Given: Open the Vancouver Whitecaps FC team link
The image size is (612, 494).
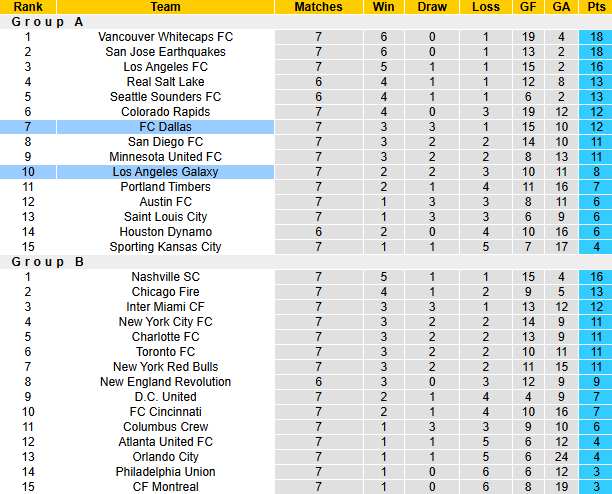Looking at the screenshot, I should pos(165,37).
